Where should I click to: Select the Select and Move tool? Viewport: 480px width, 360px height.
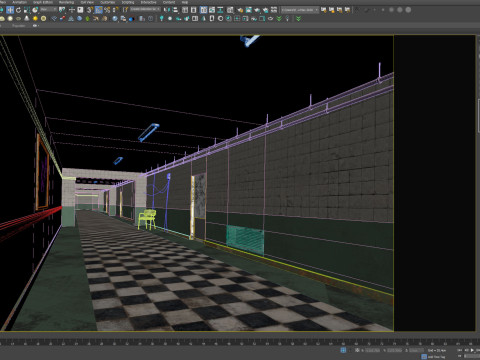[x=10, y=10]
